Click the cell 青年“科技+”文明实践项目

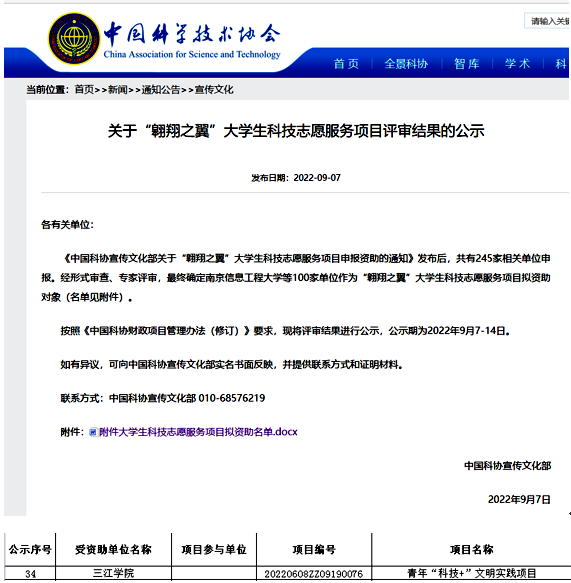(471, 573)
